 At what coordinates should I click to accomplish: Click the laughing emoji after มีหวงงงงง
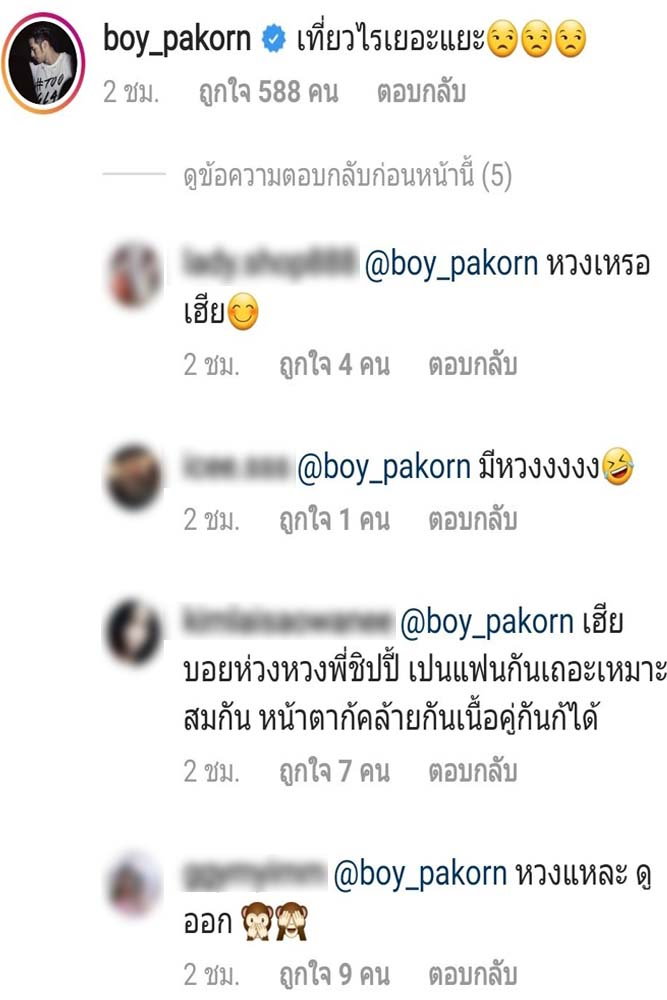click(x=617, y=466)
